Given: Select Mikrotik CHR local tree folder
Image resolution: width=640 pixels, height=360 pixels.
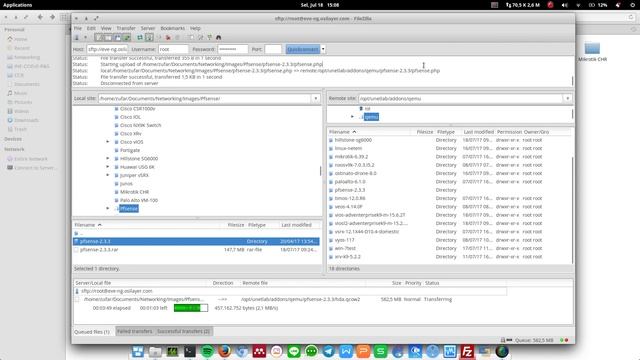Looking at the screenshot, I should click(134, 192).
